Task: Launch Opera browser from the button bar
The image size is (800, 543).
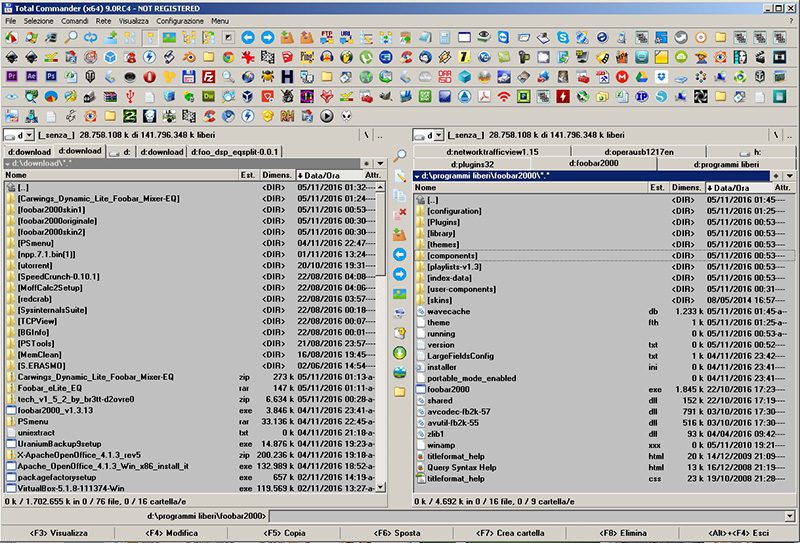Action: click(x=149, y=77)
